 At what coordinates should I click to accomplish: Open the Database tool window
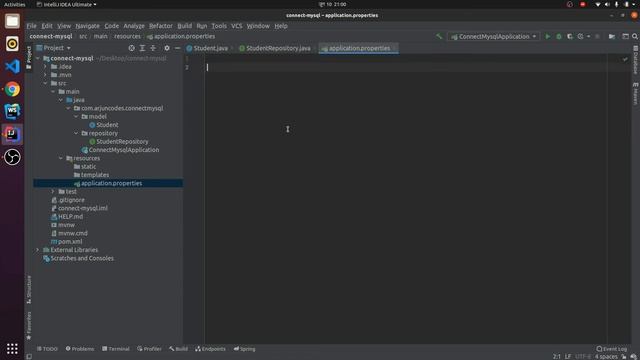click(x=636, y=60)
